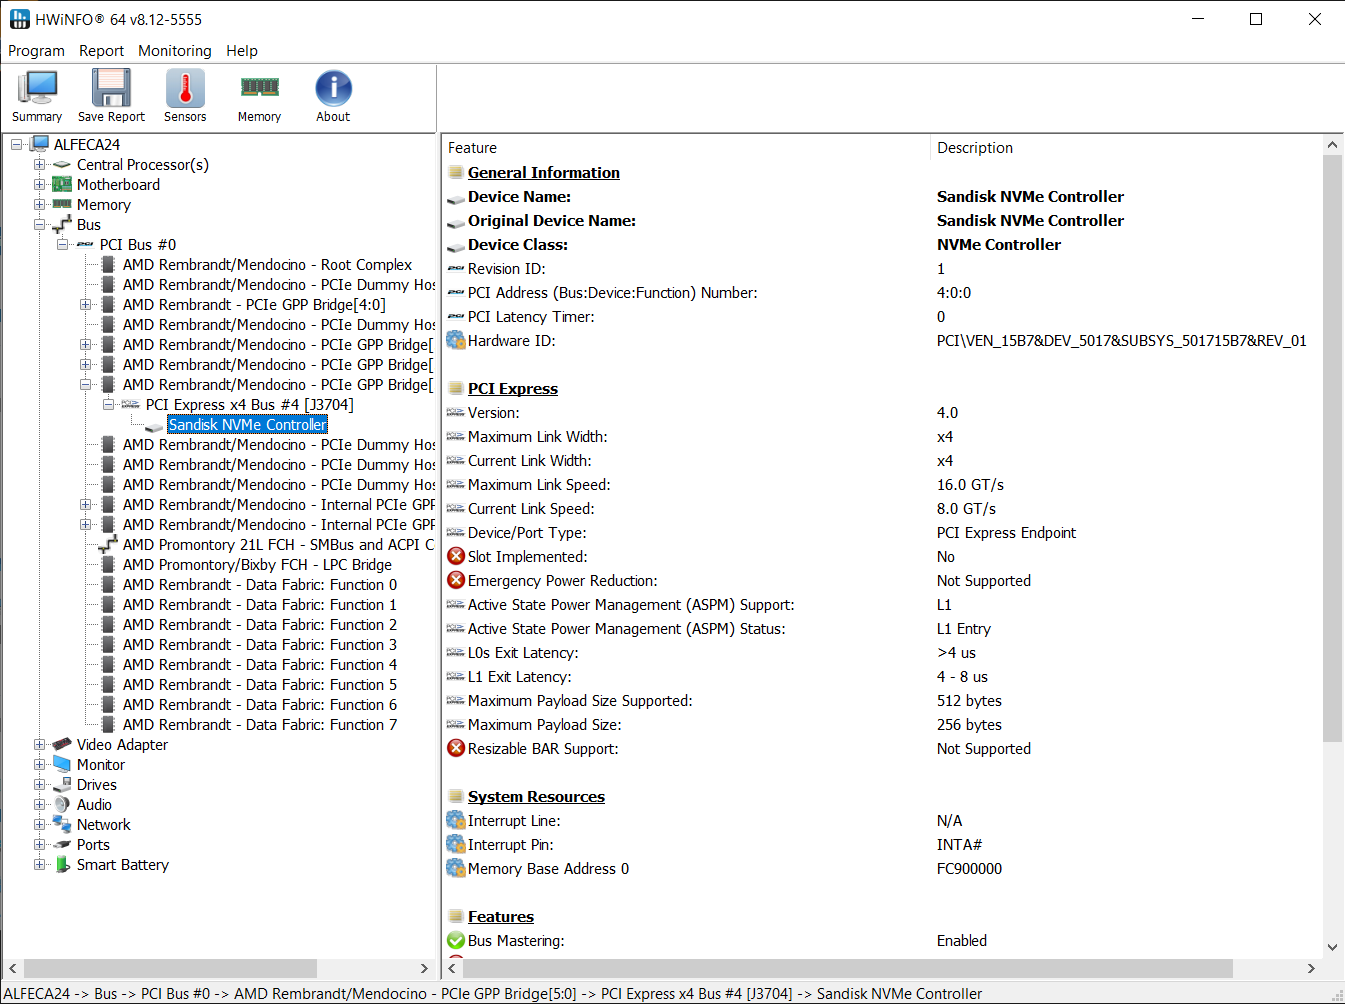1345x1004 pixels.
Task: Open the Memory module toolbar icon
Action: pos(259,88)
